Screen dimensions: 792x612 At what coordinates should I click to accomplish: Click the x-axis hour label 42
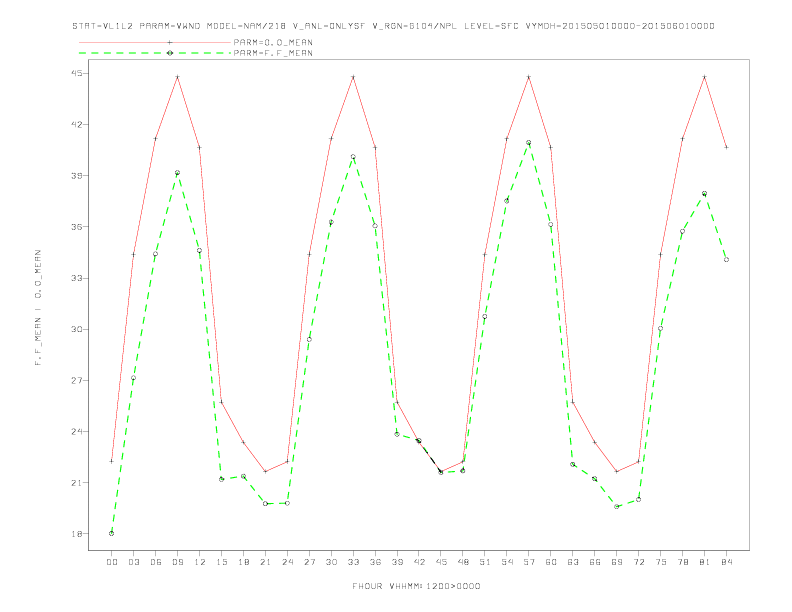(x=419, y=562)
